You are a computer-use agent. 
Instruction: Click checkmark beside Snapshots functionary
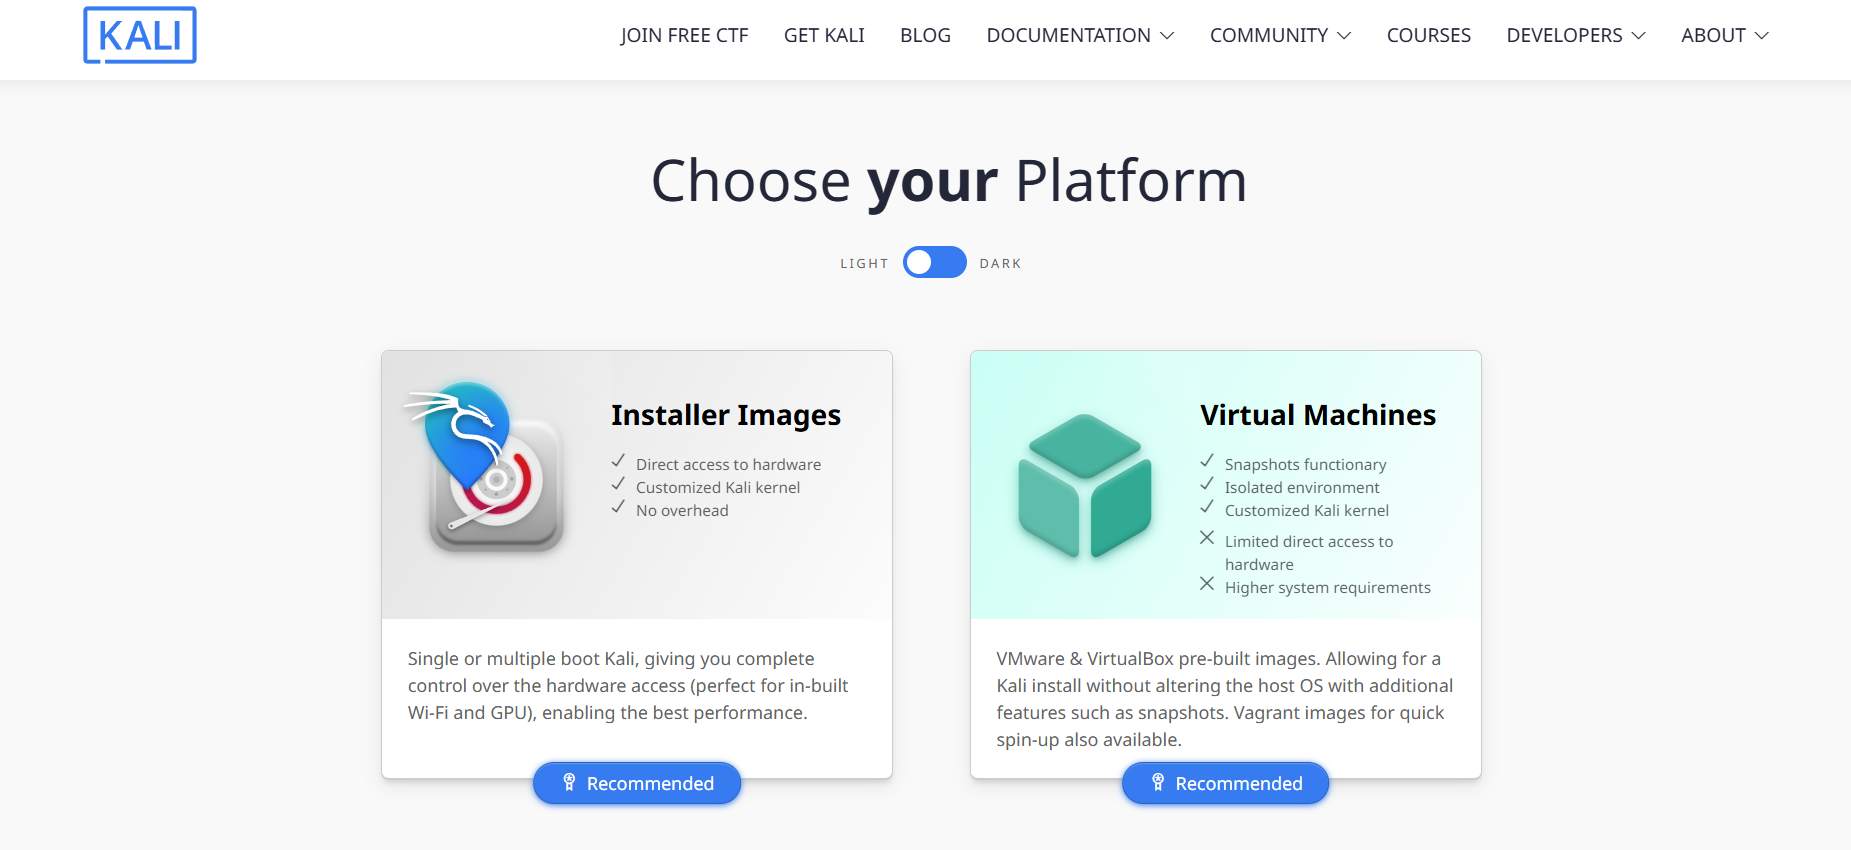pyautogui.click(x=1207, y=461)
